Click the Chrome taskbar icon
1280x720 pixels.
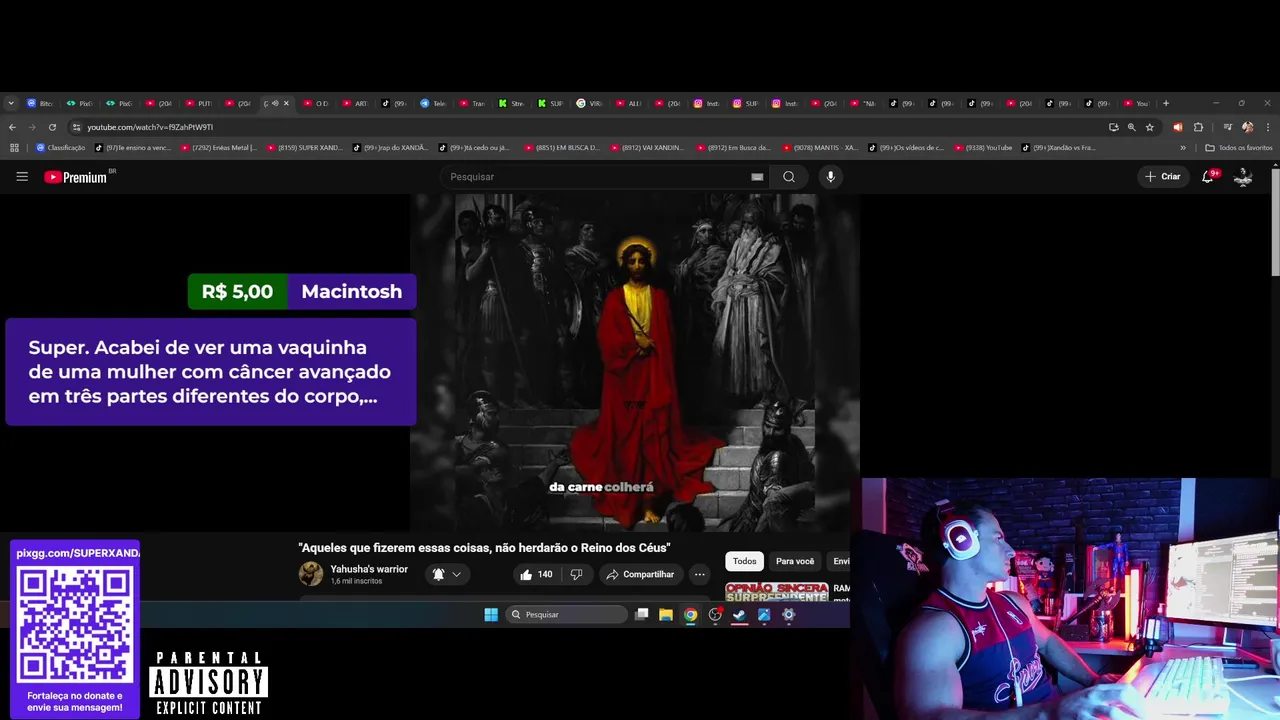pyautogui.click(x=690, y=614)
